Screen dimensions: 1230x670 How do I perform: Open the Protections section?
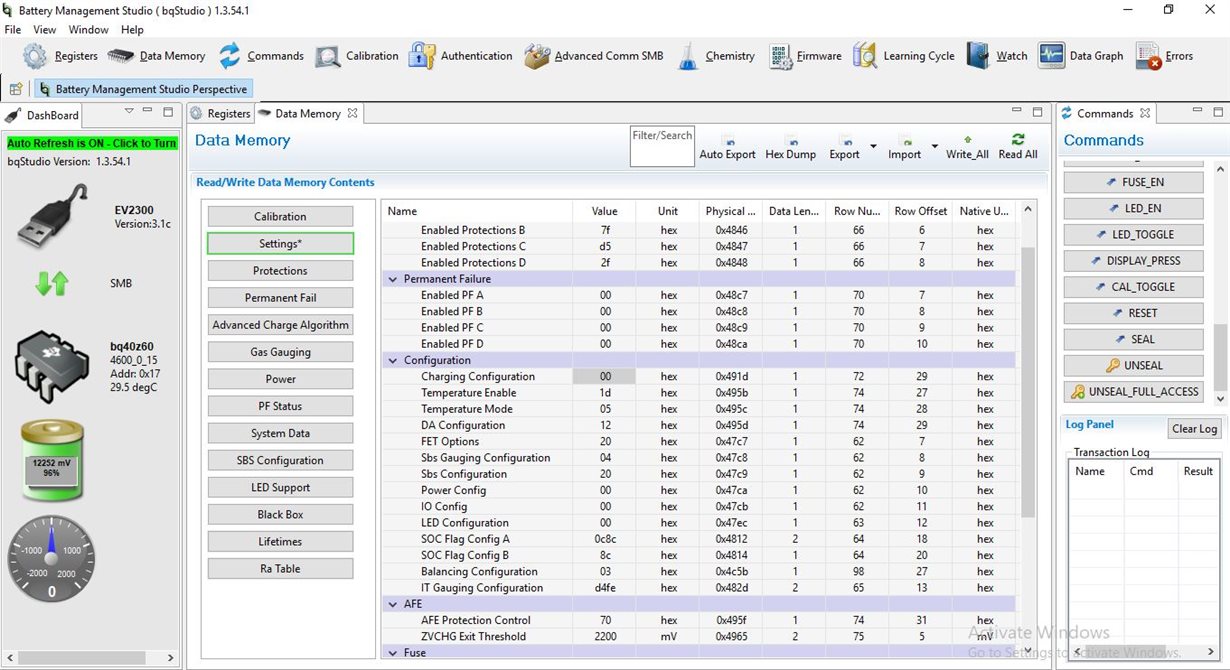[280, 271]
